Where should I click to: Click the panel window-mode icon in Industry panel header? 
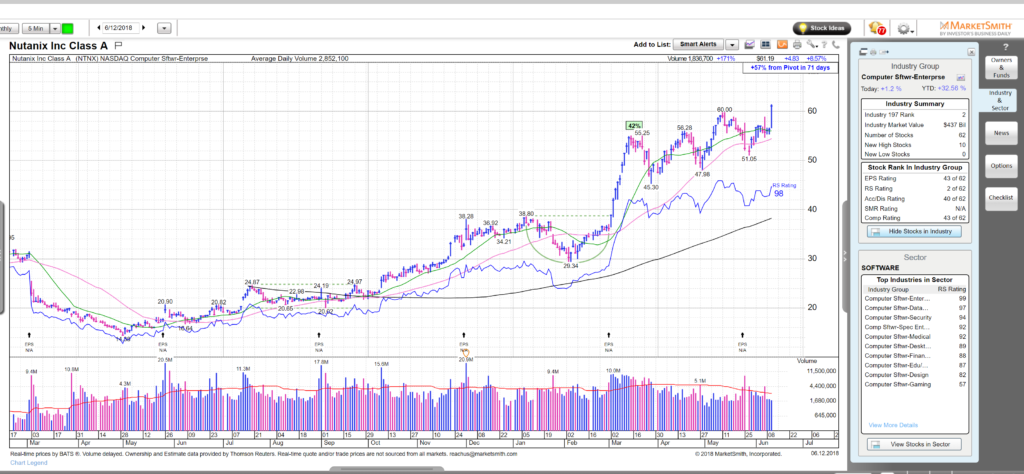point(863,52)
